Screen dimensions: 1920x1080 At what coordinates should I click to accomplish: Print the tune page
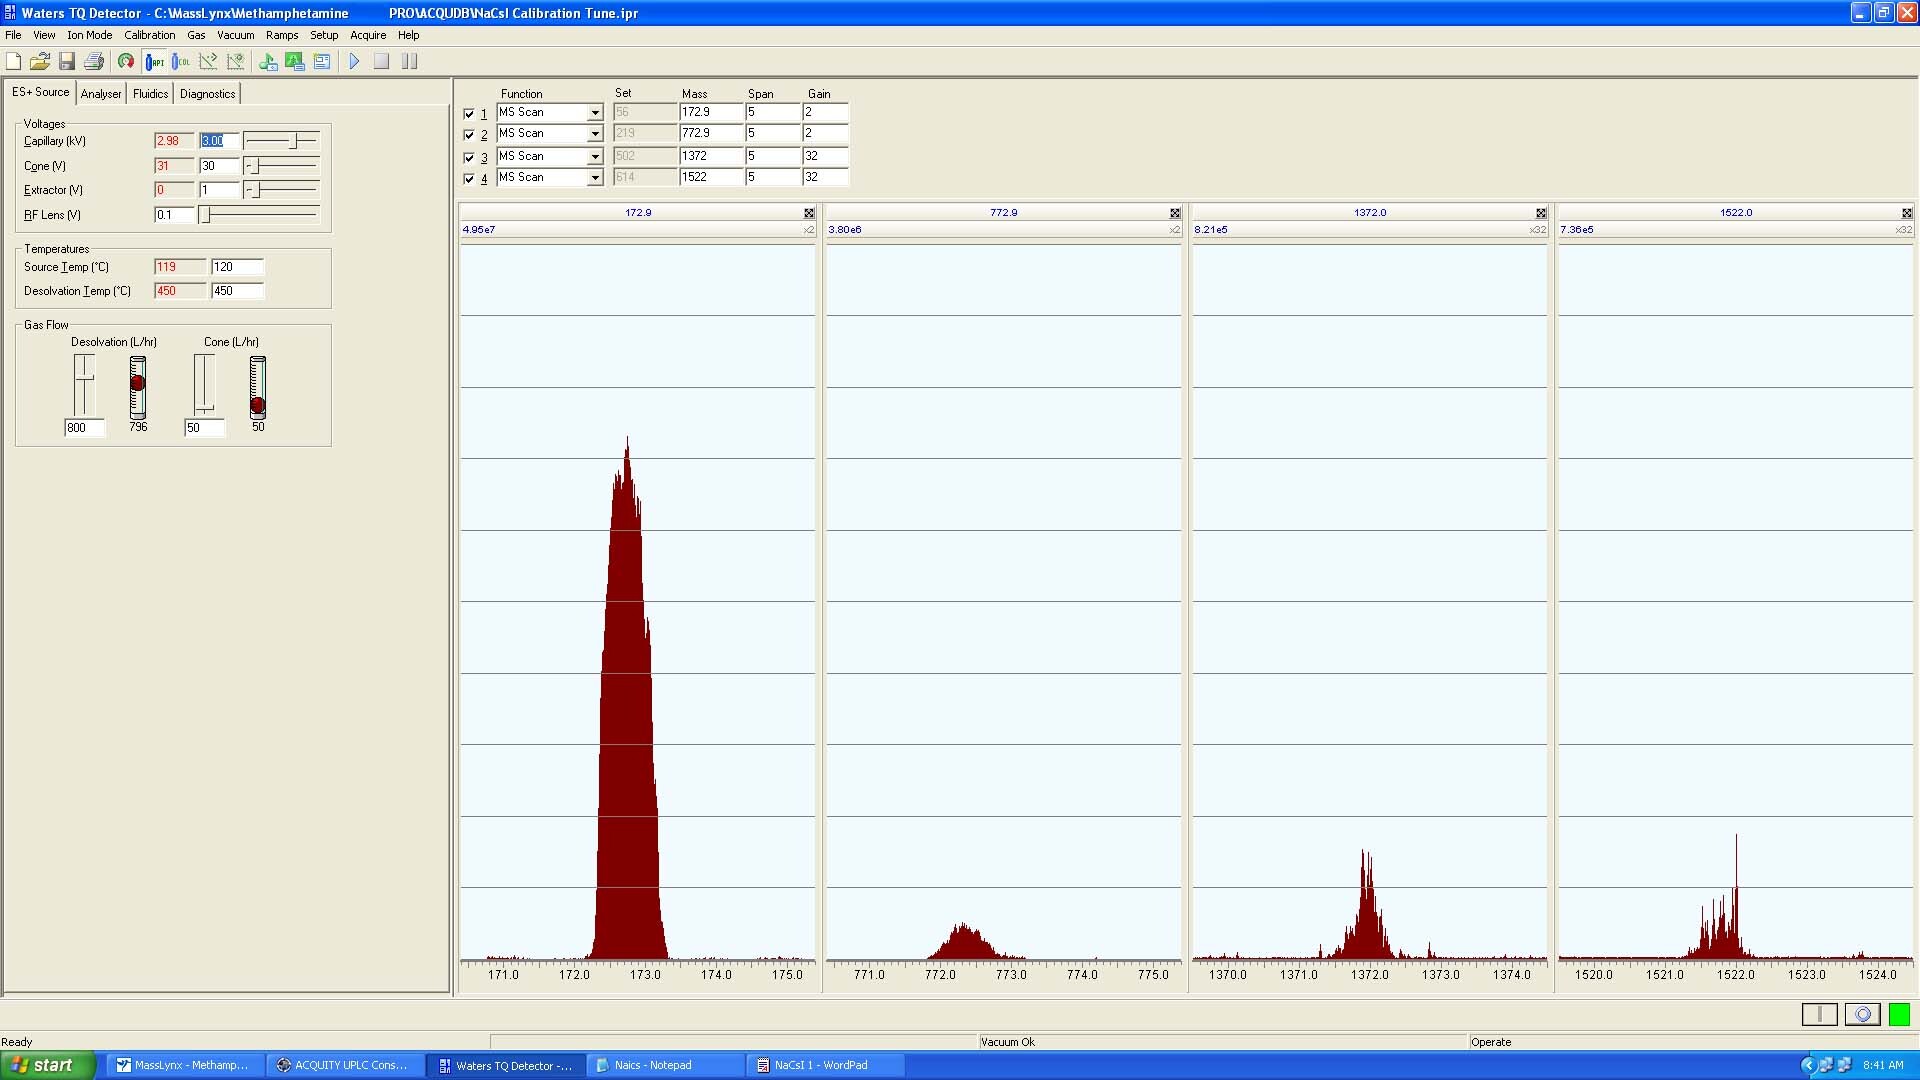pos(94,61)
